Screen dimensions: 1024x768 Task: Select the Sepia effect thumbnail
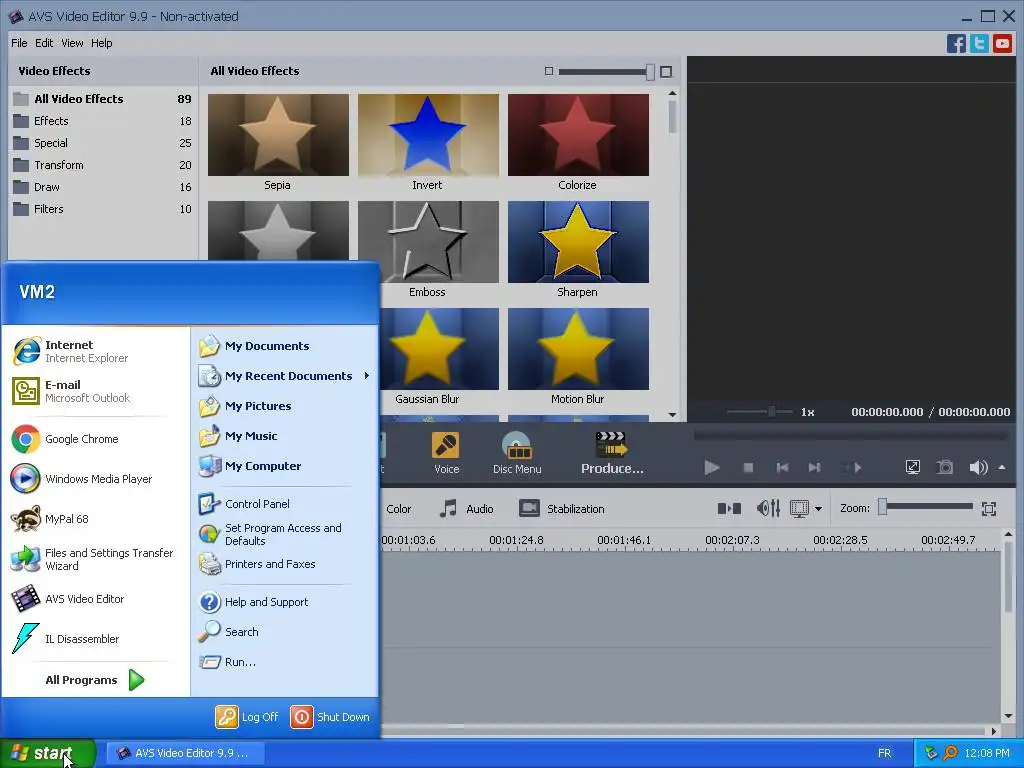pyautogui.click(x=278, y=135)
